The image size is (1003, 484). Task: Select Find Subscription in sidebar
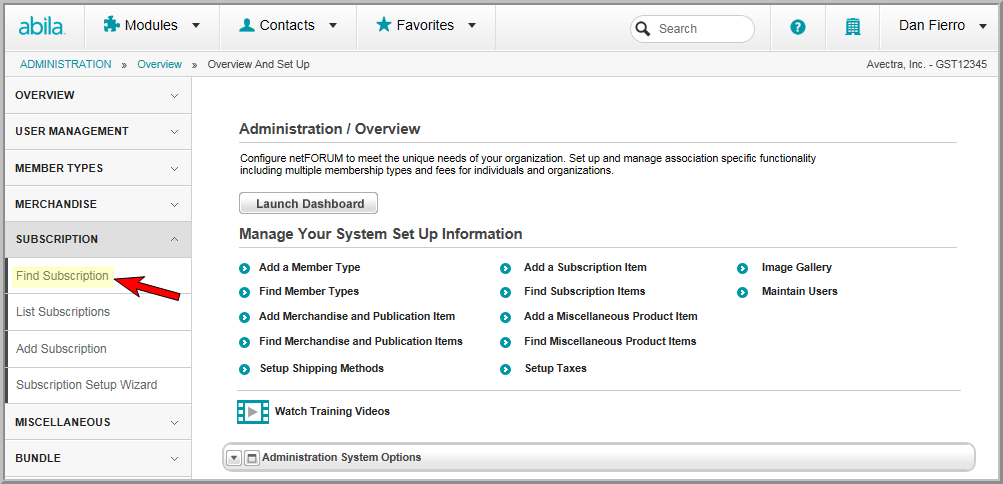62,276
